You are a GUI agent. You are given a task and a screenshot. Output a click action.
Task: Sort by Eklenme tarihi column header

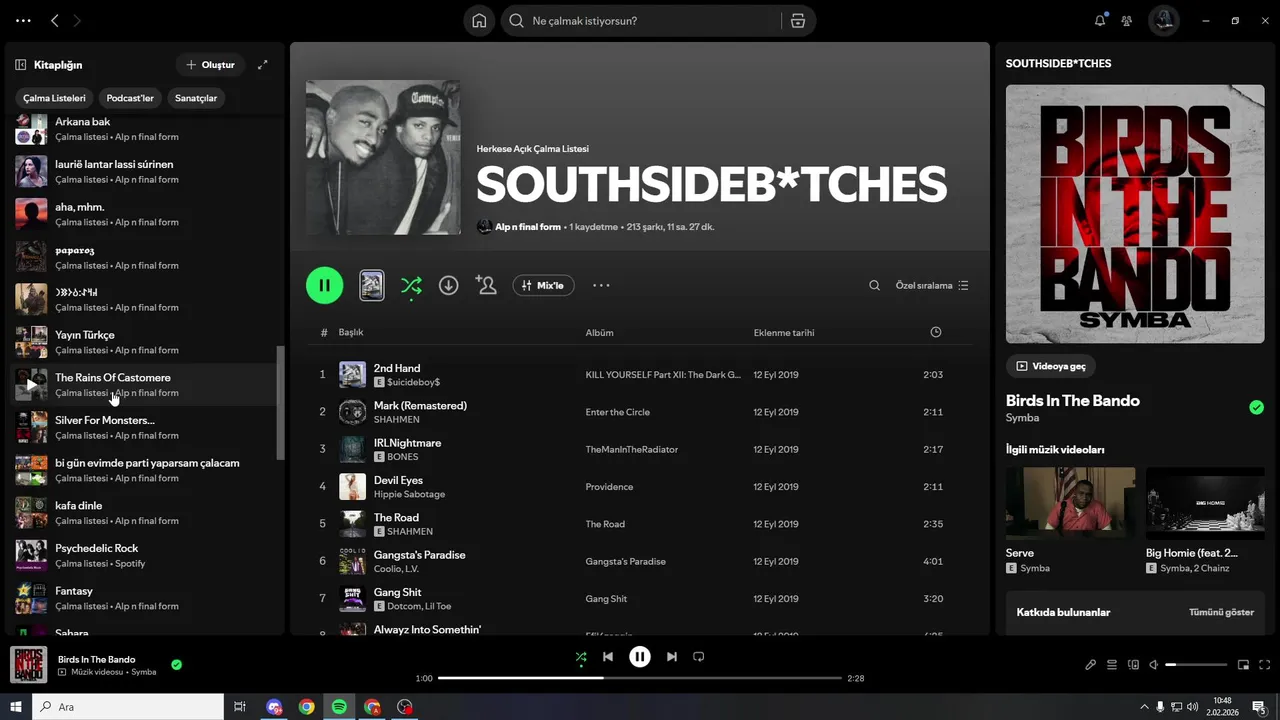click(x=784, y=332)
